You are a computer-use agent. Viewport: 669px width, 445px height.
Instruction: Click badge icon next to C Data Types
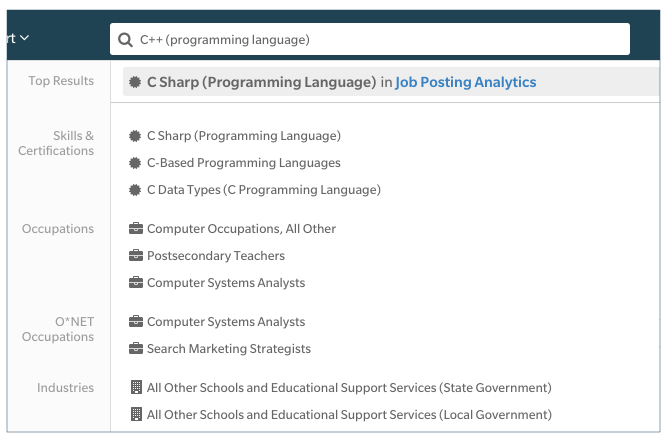click(x=135, y=190)
